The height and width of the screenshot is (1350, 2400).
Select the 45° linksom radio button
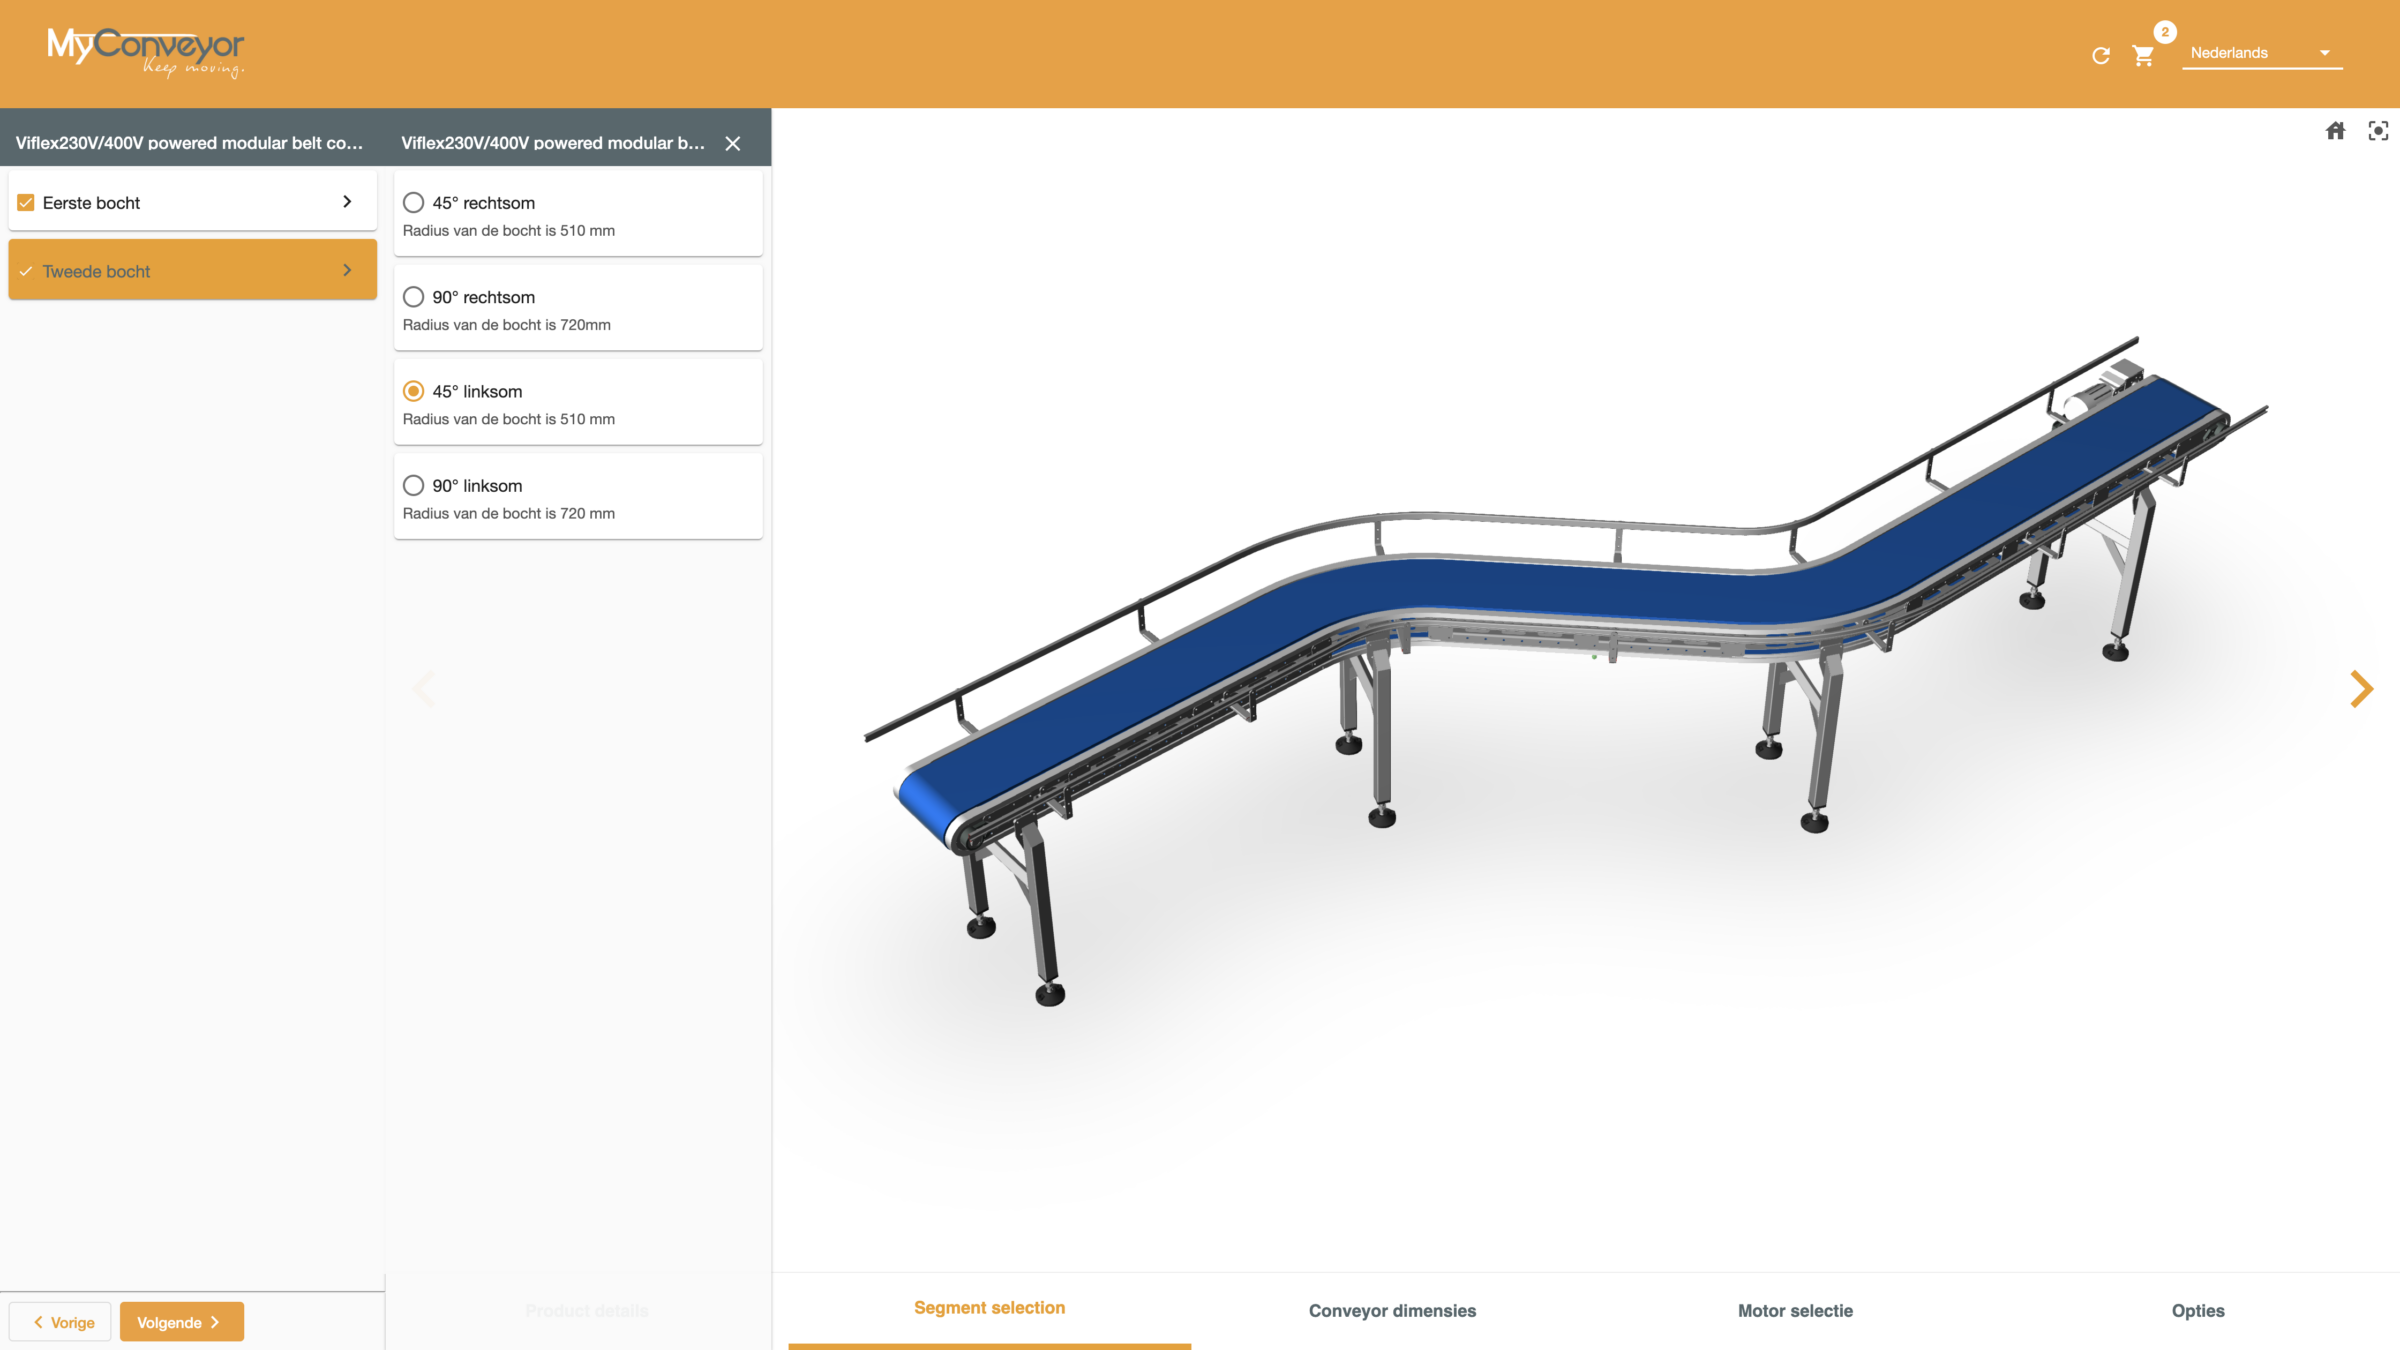413,391
